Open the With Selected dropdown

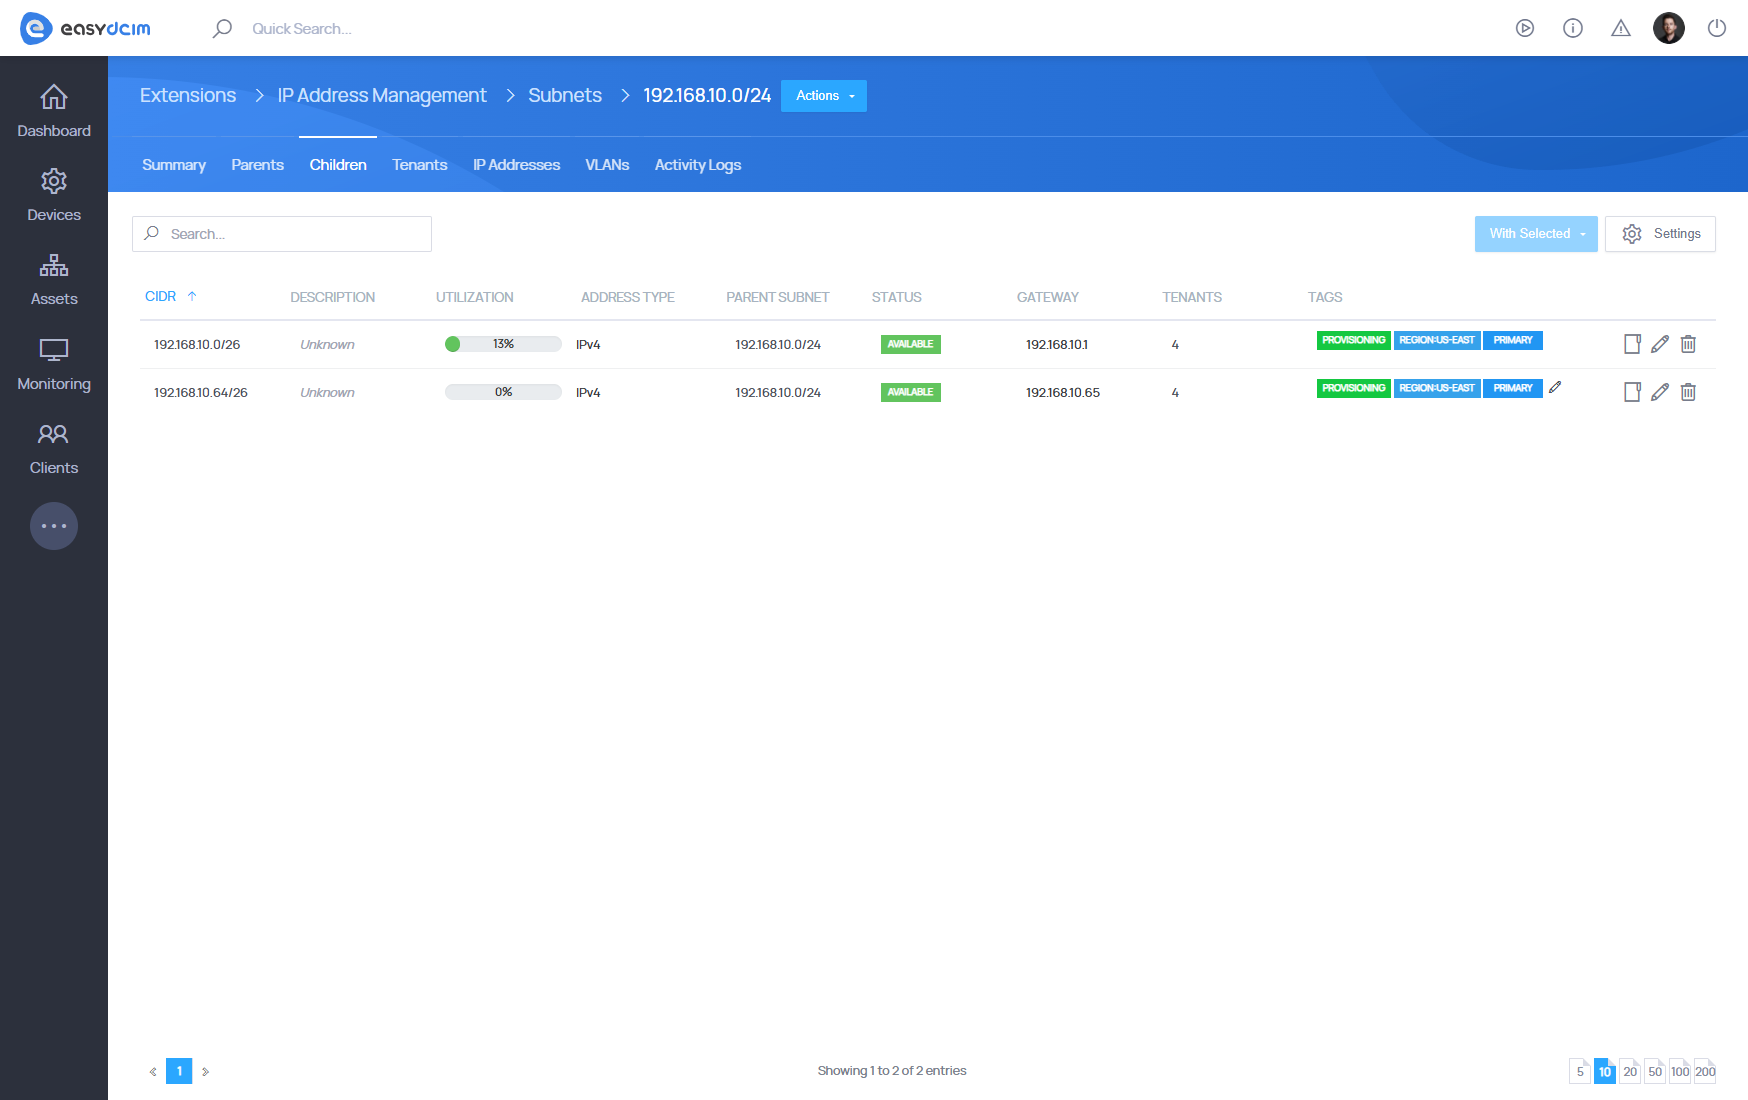click(1536, 234)
